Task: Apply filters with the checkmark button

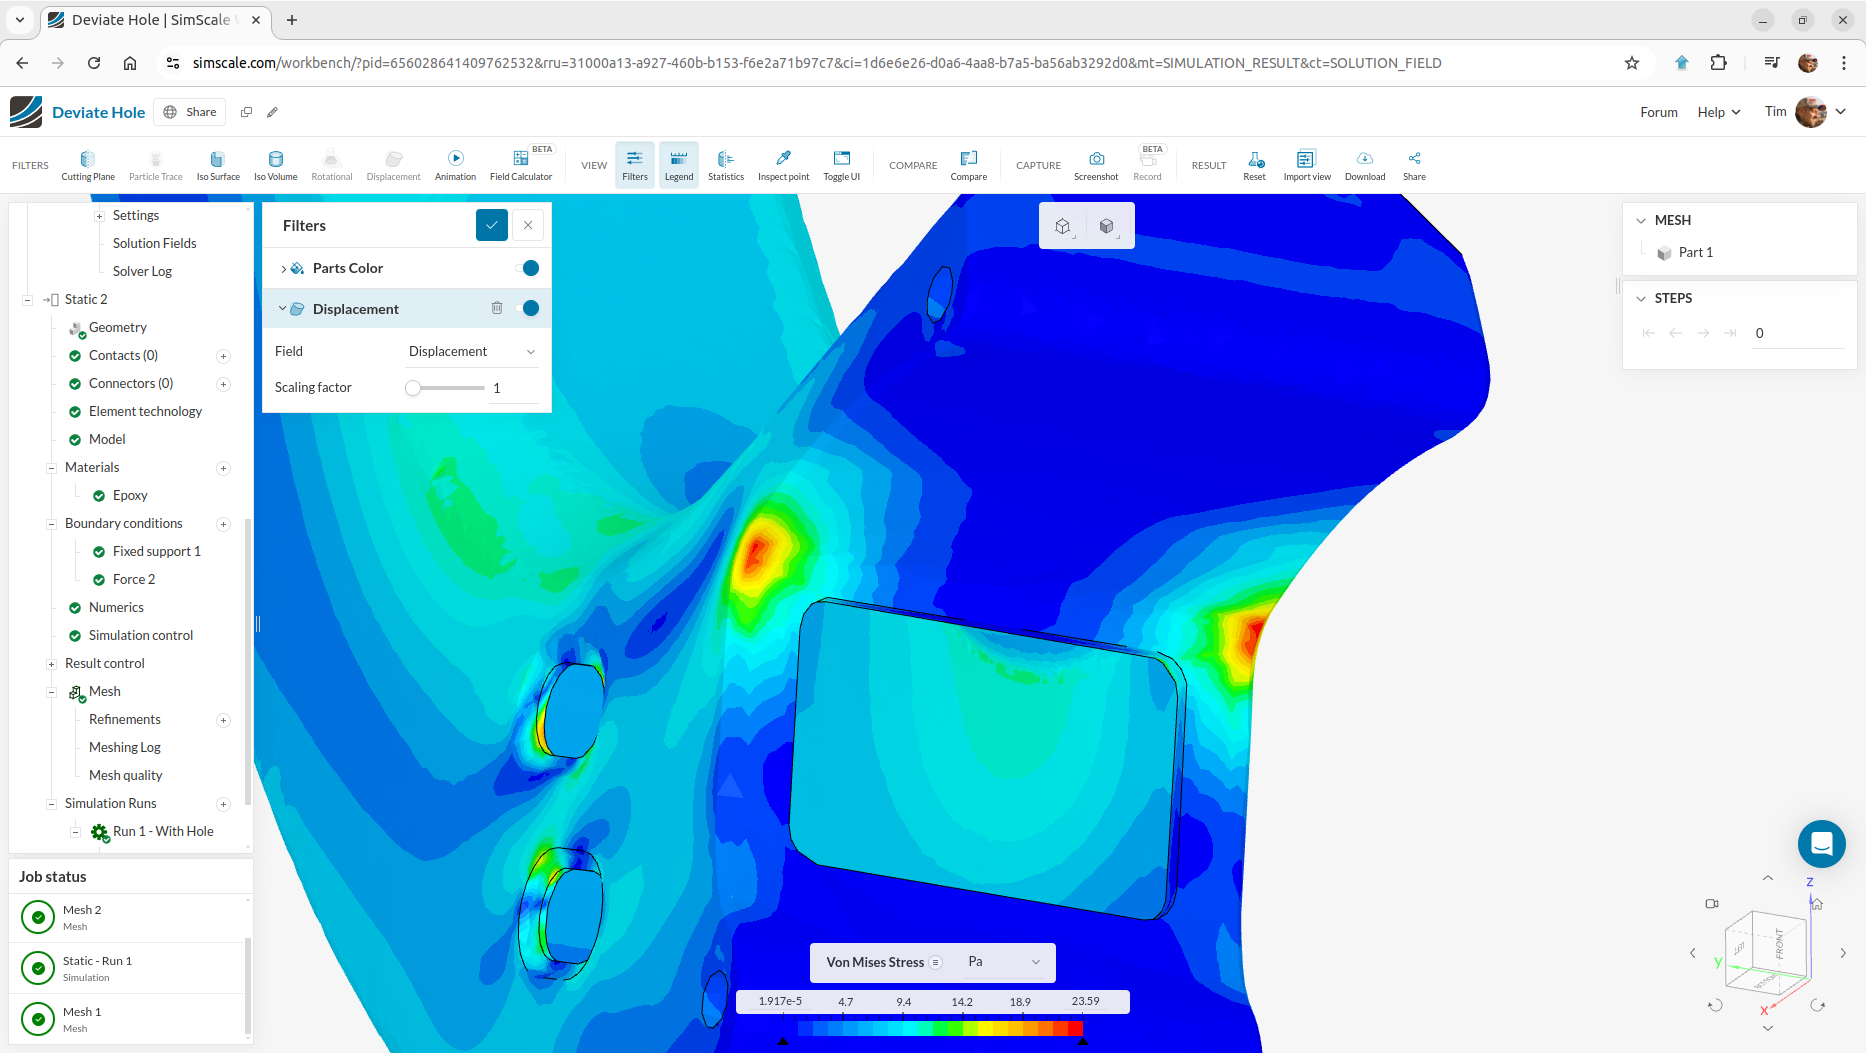Action: [492, 225]
